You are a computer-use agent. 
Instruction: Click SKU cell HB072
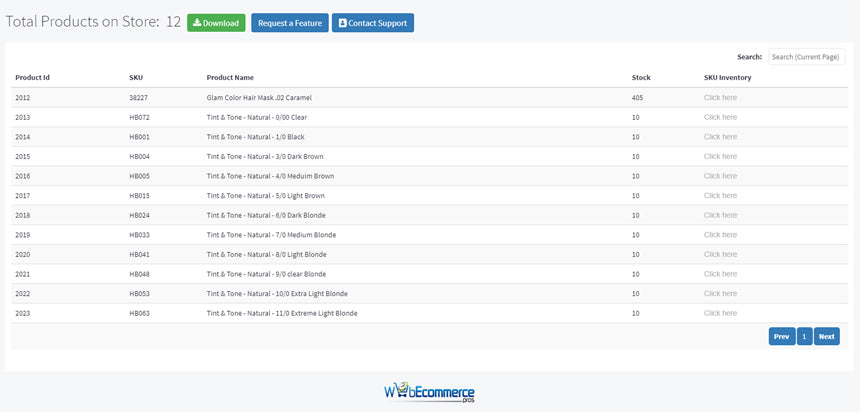click(139, 117)
